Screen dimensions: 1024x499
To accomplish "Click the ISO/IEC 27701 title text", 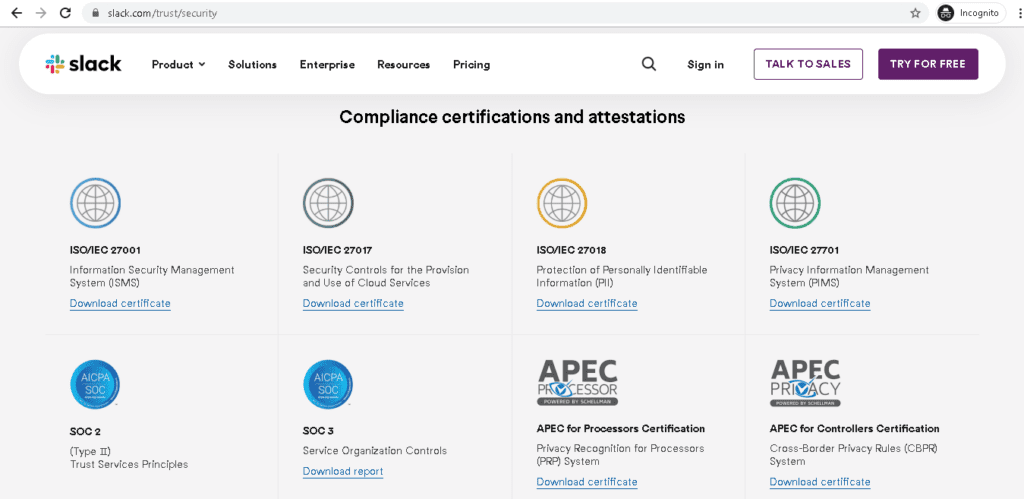I will (x=805, y=250).
